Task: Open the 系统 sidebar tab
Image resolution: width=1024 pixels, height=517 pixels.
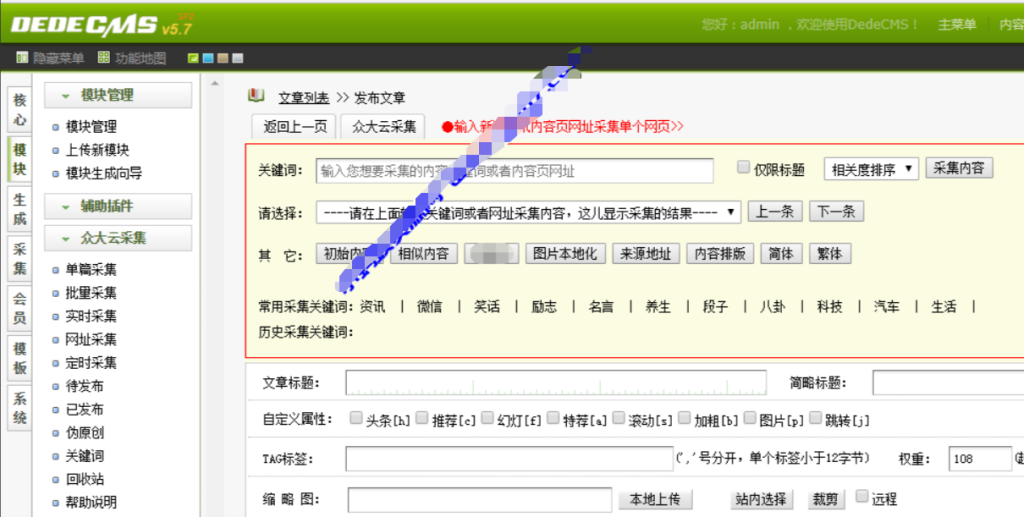Action: 20,407
